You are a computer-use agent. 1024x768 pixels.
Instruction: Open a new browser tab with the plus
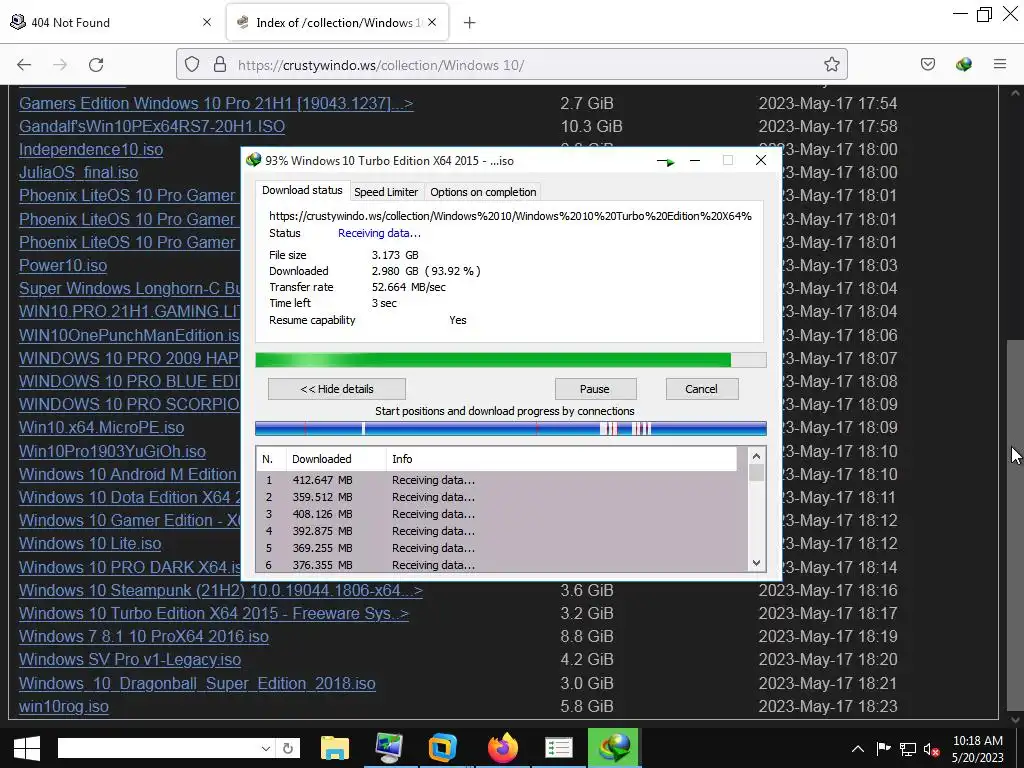point(470,23)
